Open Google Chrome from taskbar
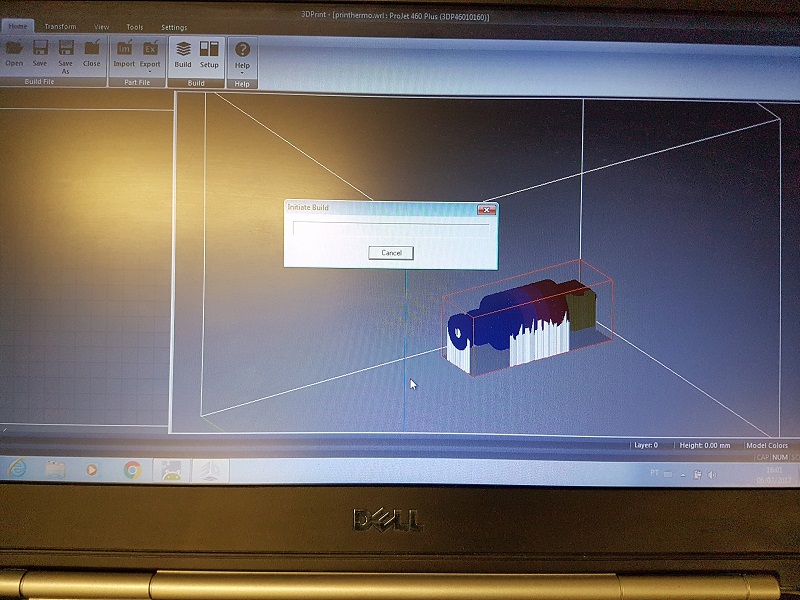Screen dimensions: 800x600 [132, 470]
